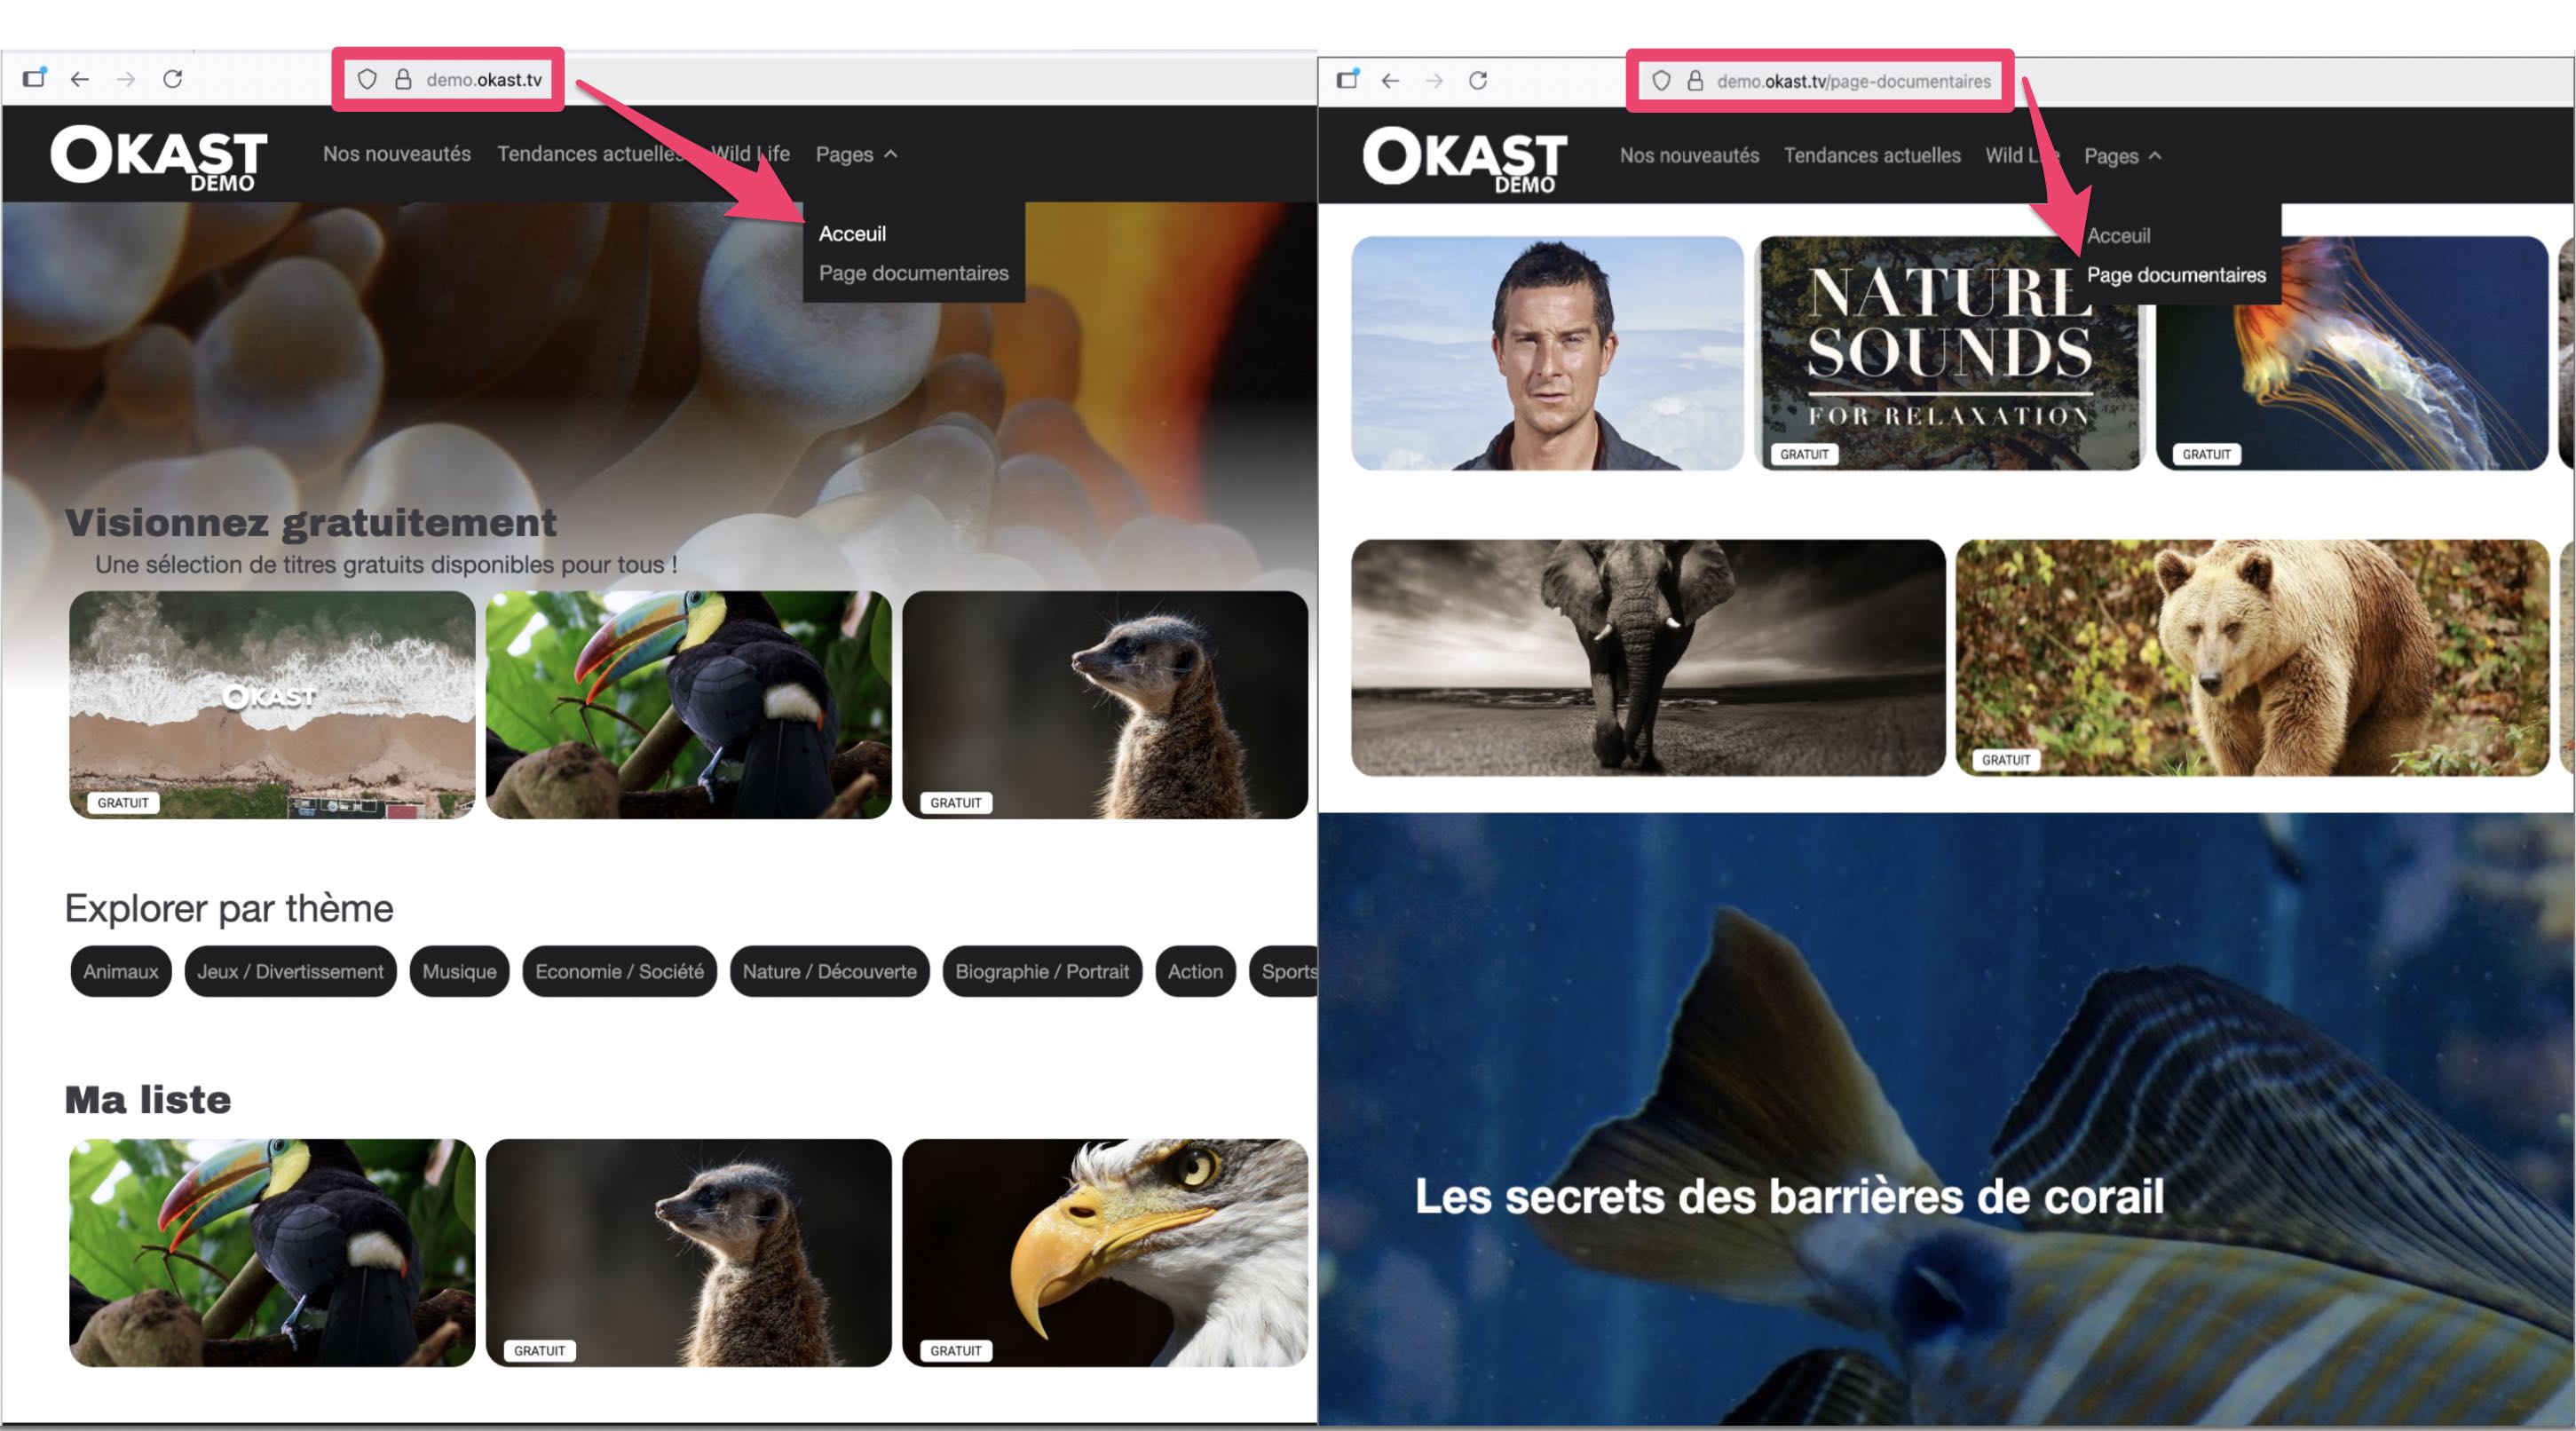
Task: Click OKAST DEMO logo on left page
Action: (x=159, y=157)
